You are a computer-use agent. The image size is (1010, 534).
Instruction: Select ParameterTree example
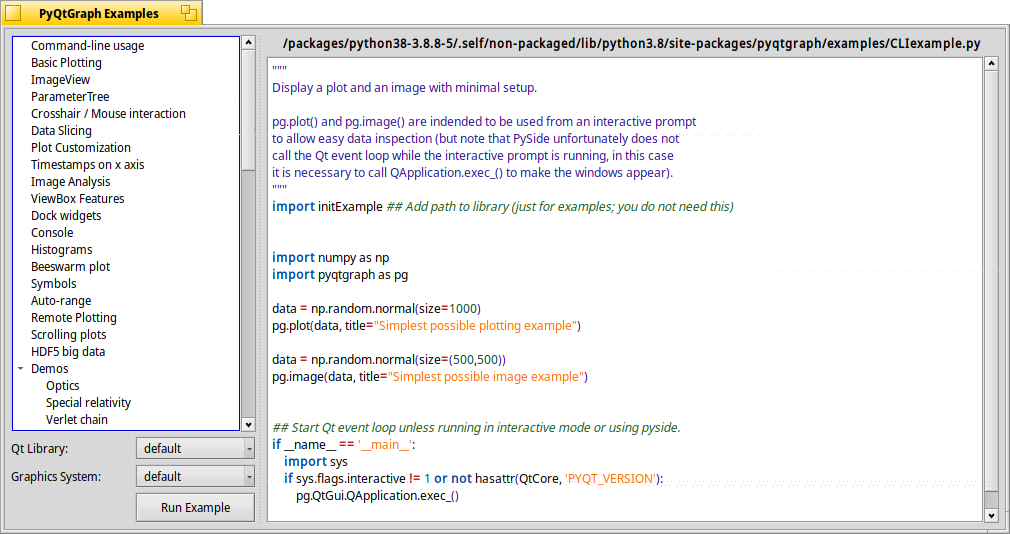click(x=70, y=97)
